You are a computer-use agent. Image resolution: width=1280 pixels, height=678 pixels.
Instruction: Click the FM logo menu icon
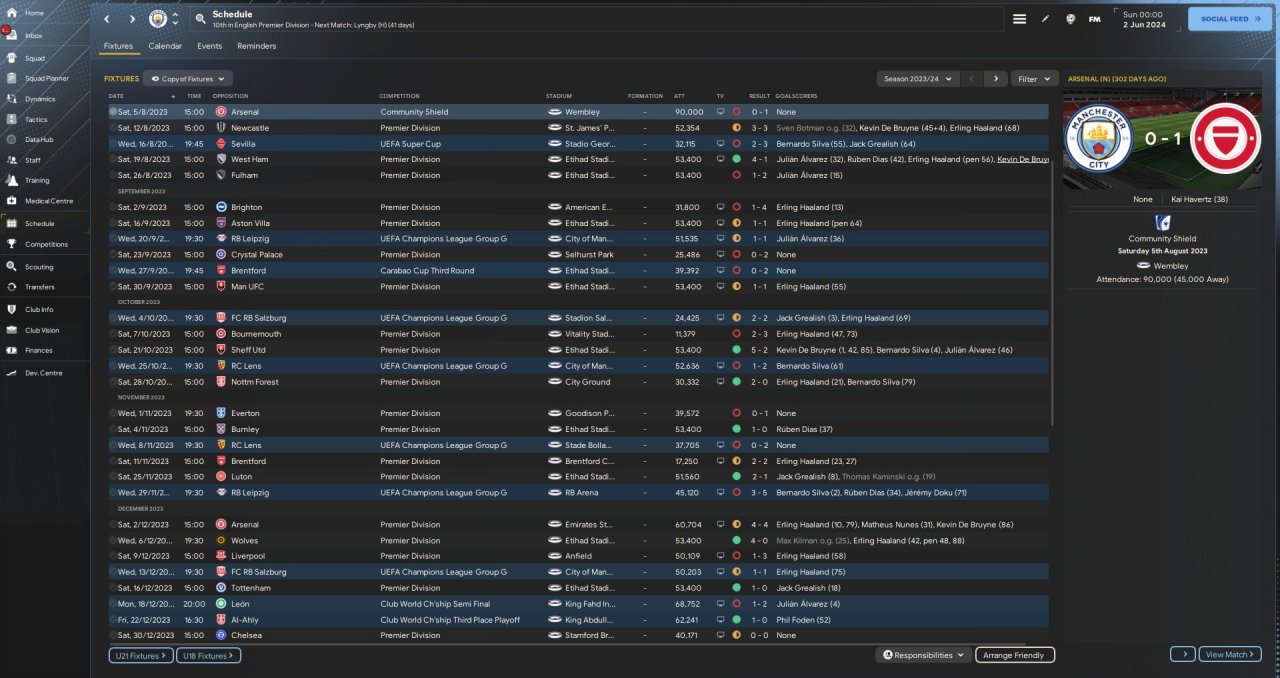(1094, 19)
